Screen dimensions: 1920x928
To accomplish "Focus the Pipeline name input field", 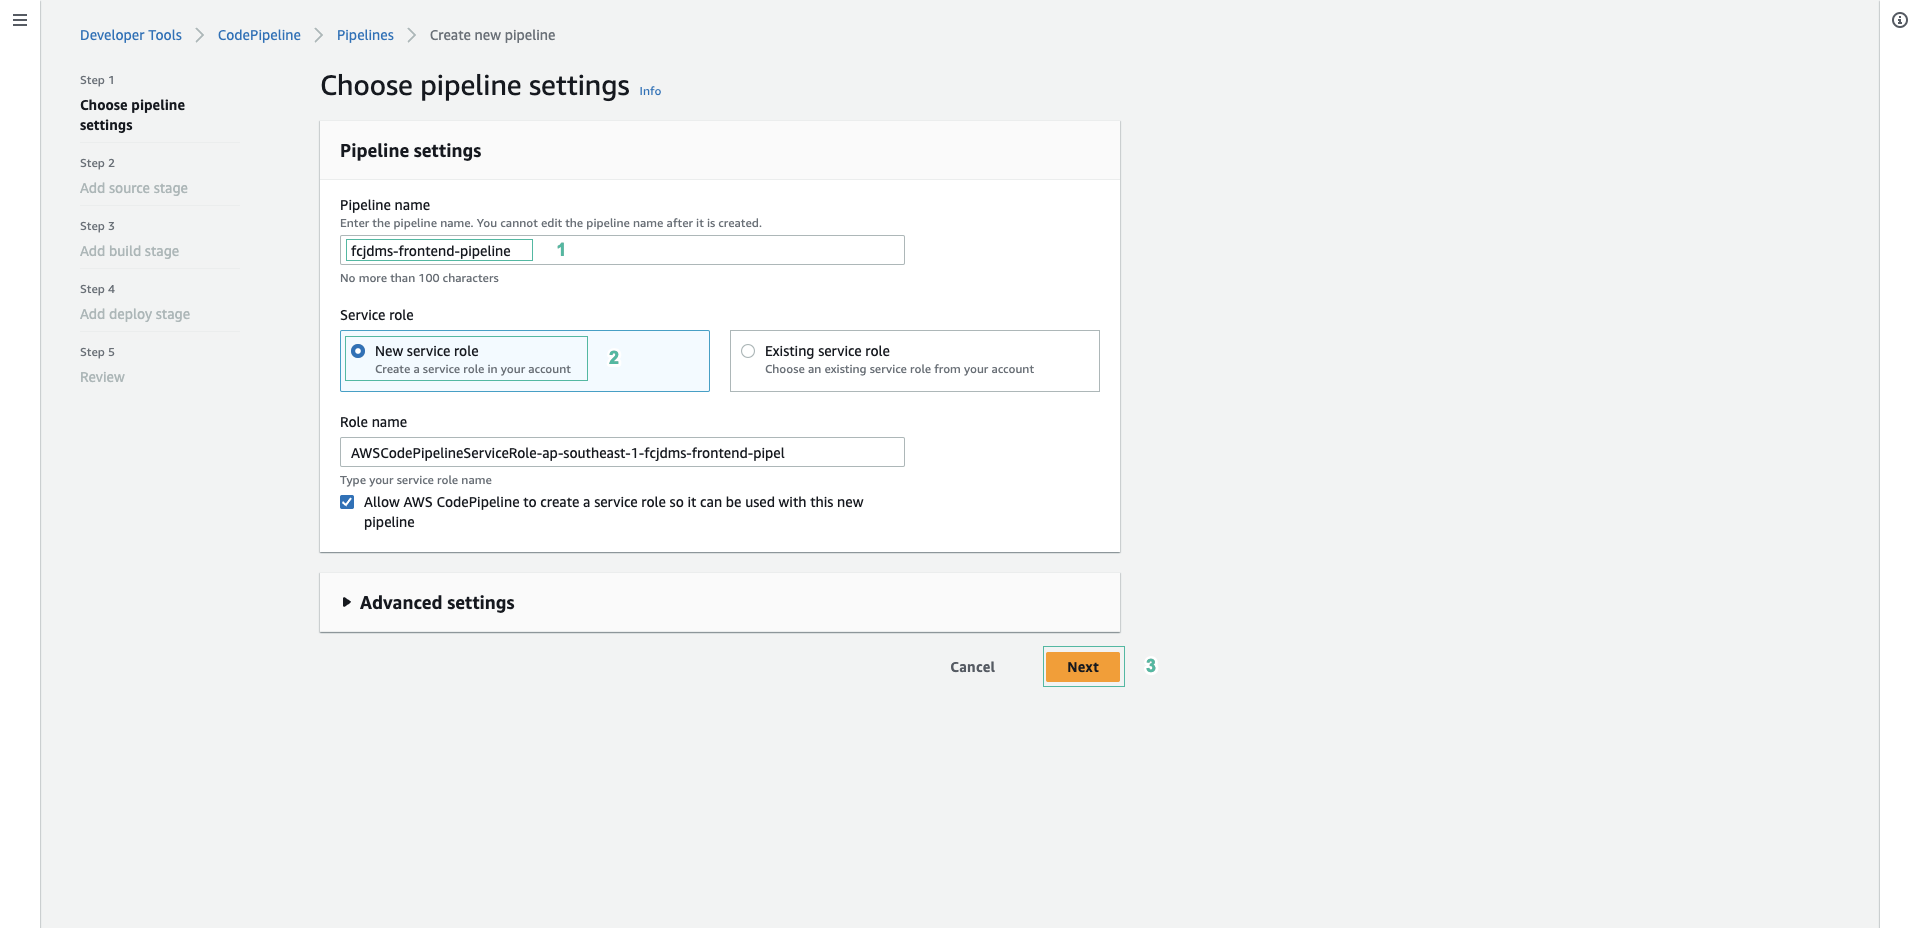I will coord(622,250).
